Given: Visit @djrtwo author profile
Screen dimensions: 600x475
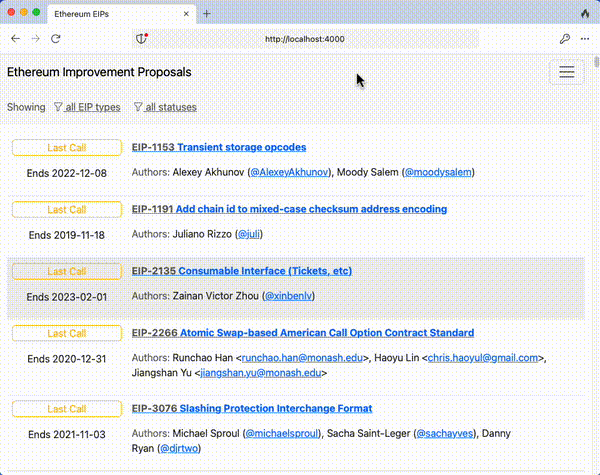Looking at the screenshot, I should point(179,449).
